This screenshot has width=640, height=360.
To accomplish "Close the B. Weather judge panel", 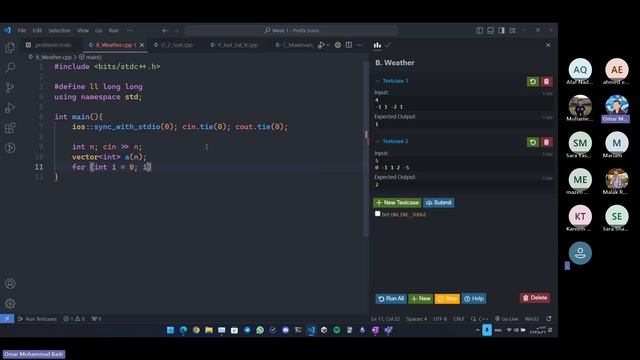I will click(548, 45).
